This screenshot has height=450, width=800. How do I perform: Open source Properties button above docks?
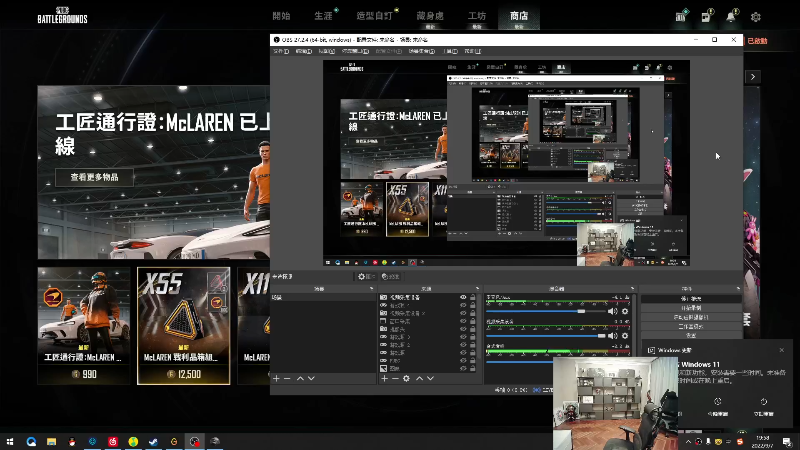pyautogui.click(x=367, y=277)
